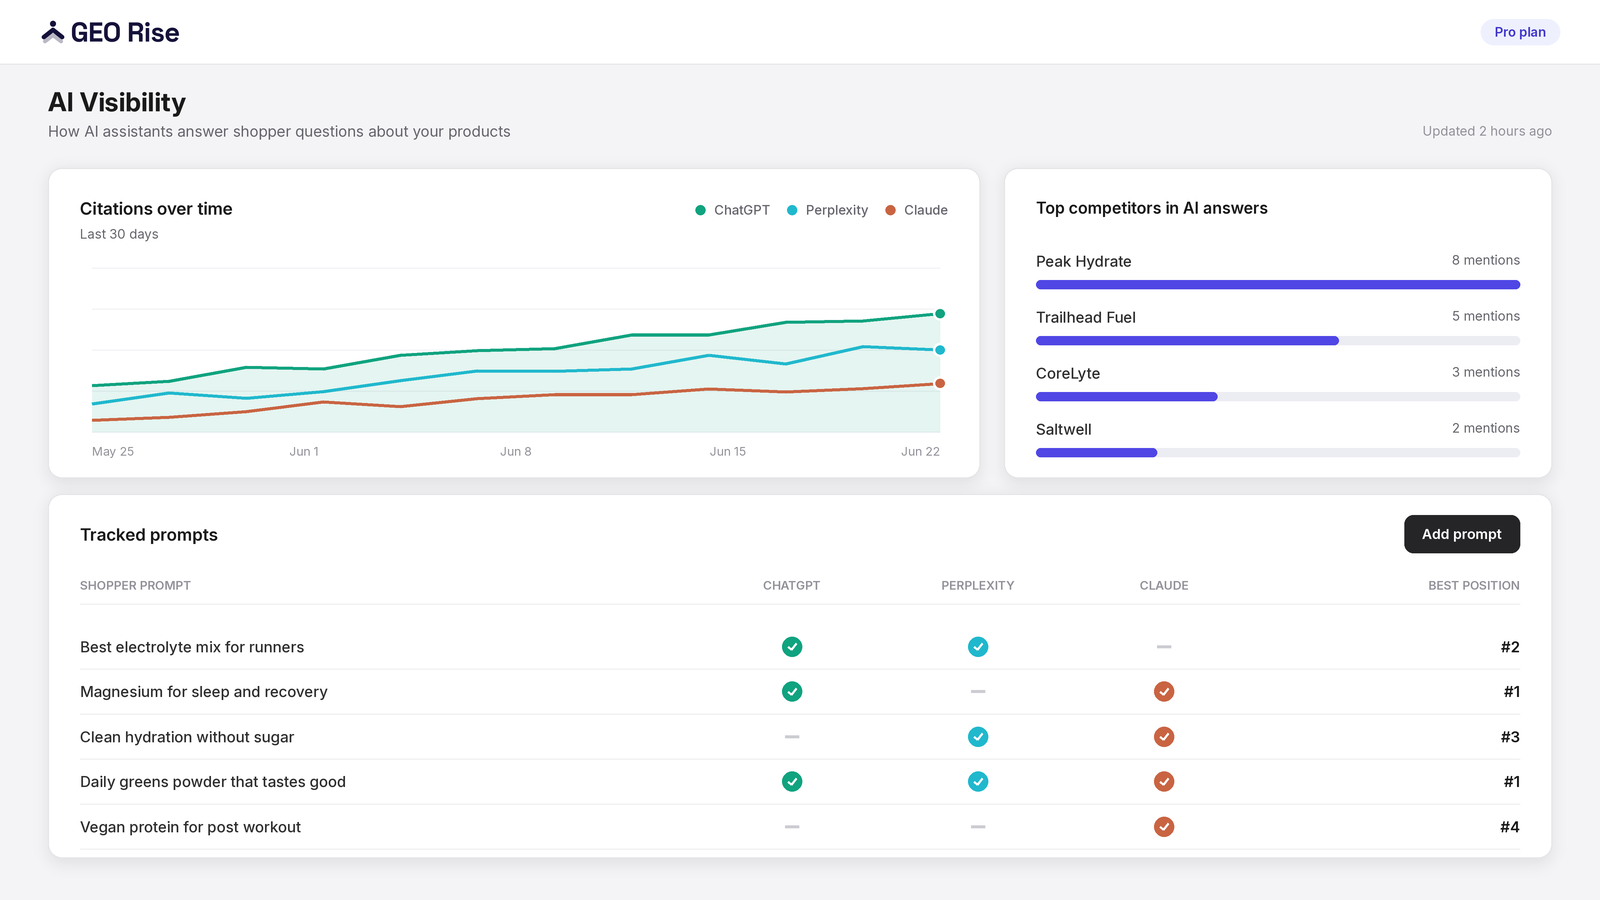Click ChatGPT checkmark for Magnesium sleep recovery
This screenshot has height=900, width=1600.
792,692
